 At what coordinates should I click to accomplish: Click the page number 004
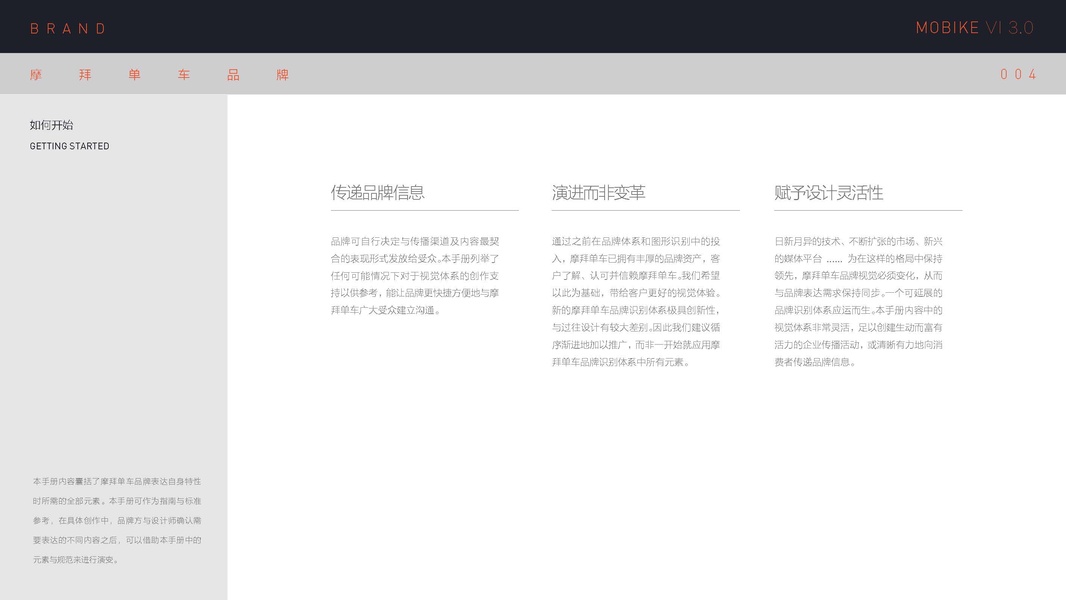1018,75
